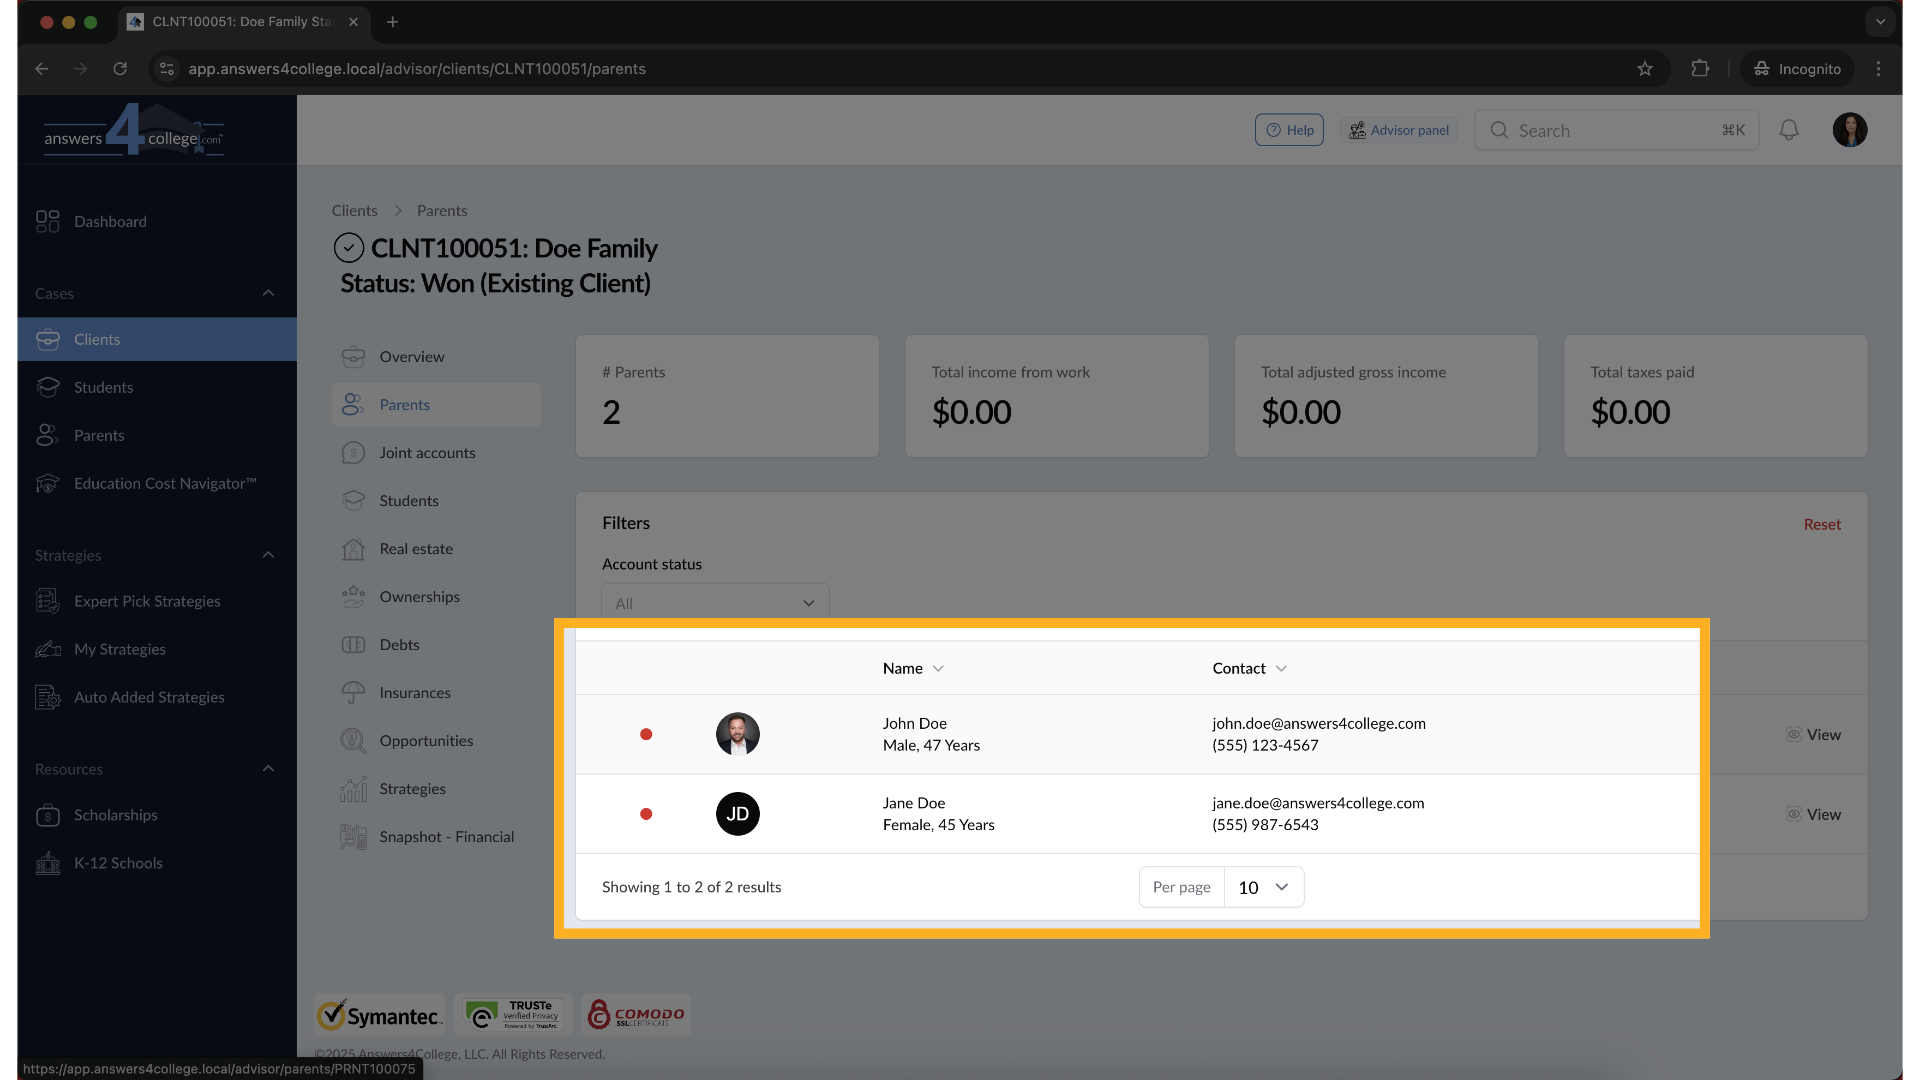Click the Education Cost Navigator icon
Image resolution: width=1920 pixels, height=1080 pixels.
coord(47,484)
